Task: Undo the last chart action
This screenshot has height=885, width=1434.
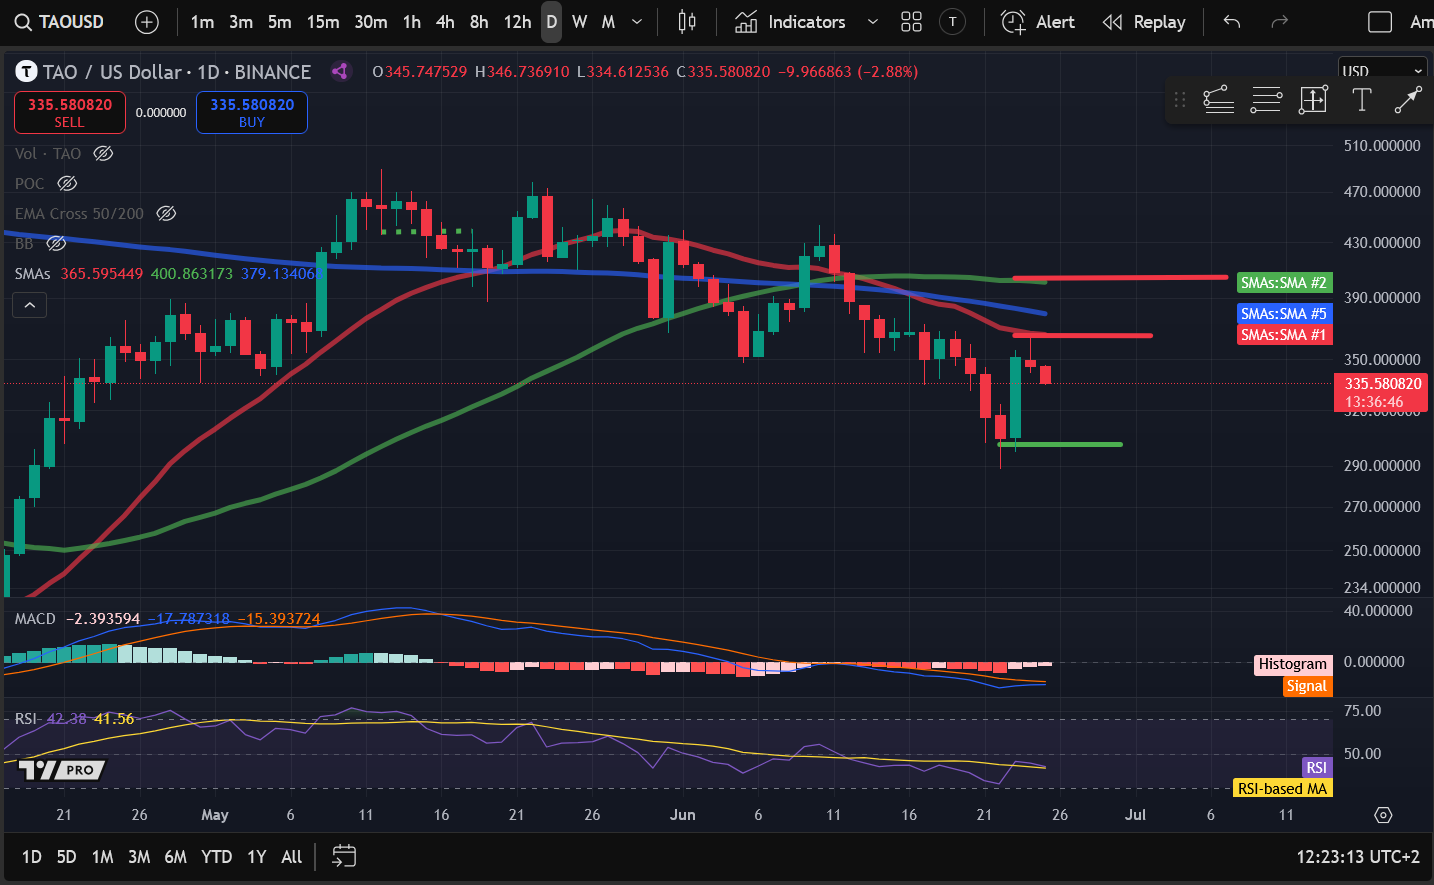Action: click(x=1232, y=22)
